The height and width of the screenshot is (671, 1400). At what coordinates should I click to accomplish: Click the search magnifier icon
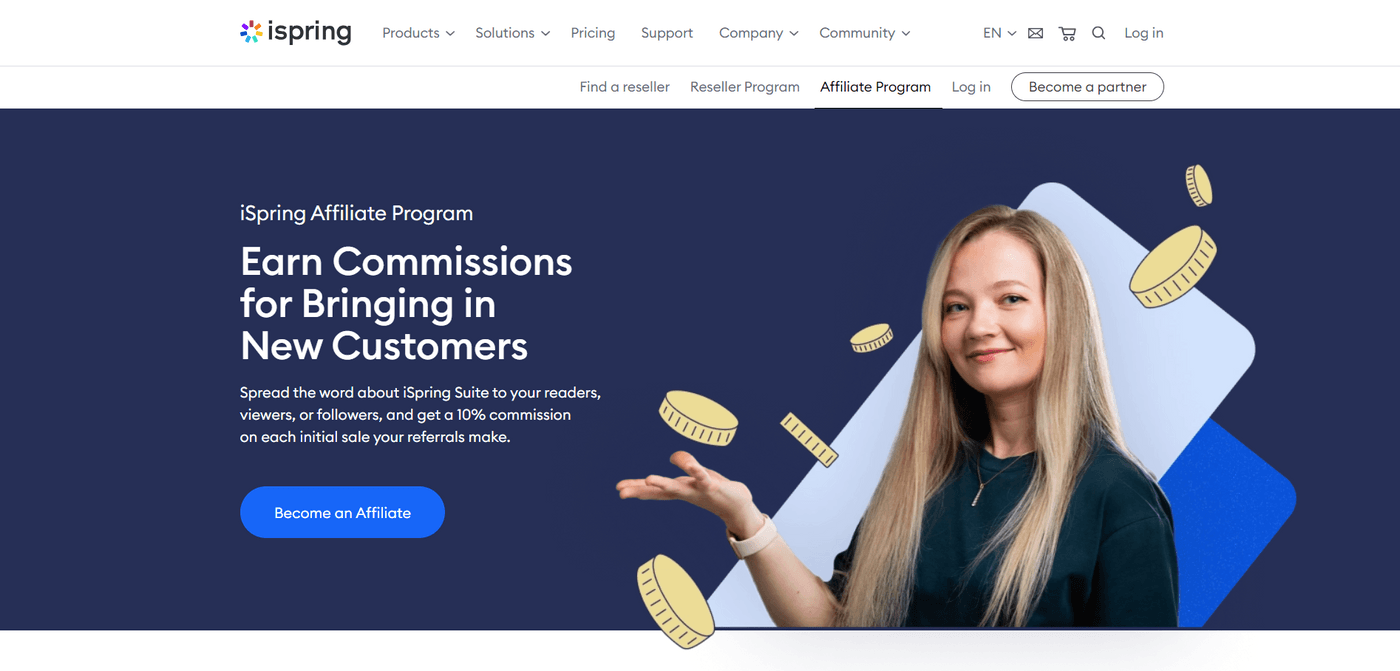coord(1098,33)
